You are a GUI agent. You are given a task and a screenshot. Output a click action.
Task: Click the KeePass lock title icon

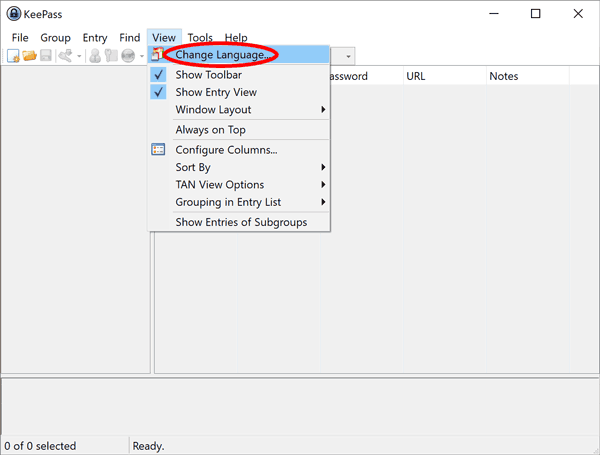click(x=14, y=14)
